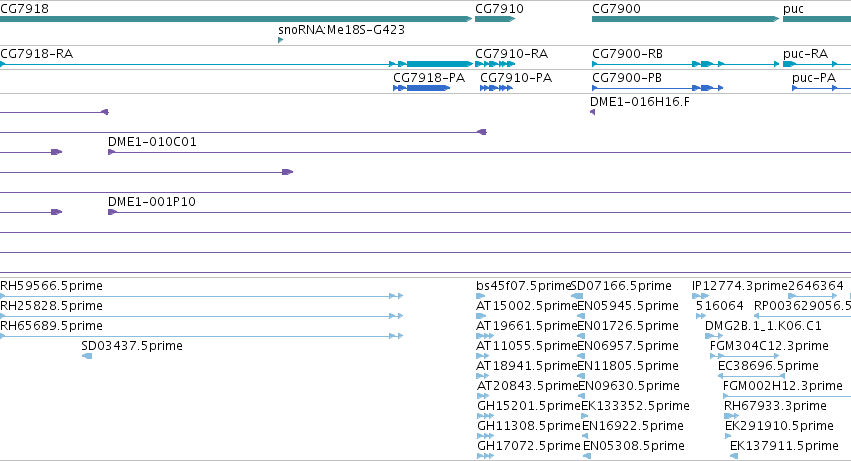Select EST GH17072.5prime label
The image size is (851, 461).
(529, 446)
